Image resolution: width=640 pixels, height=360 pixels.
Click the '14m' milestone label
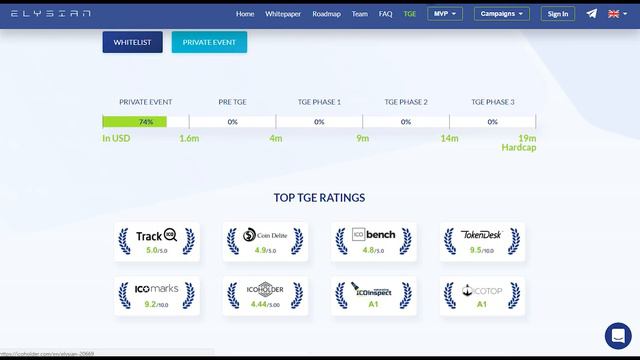[x=449, y=138]
